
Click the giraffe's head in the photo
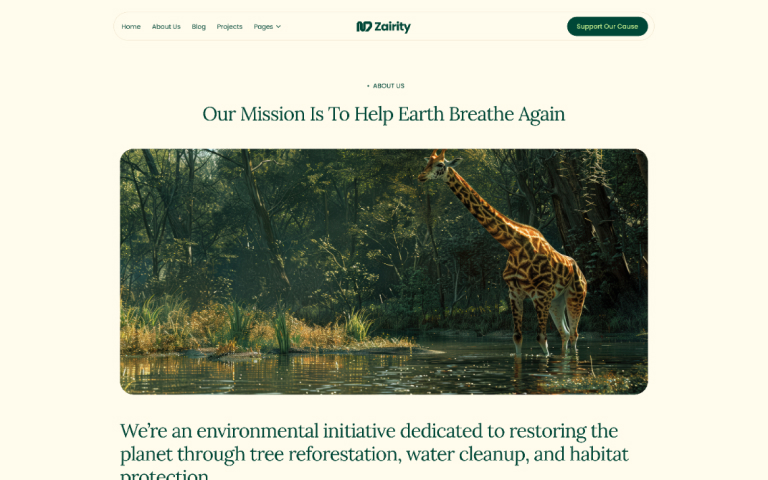pyautogui.click(x=437, y=165)
